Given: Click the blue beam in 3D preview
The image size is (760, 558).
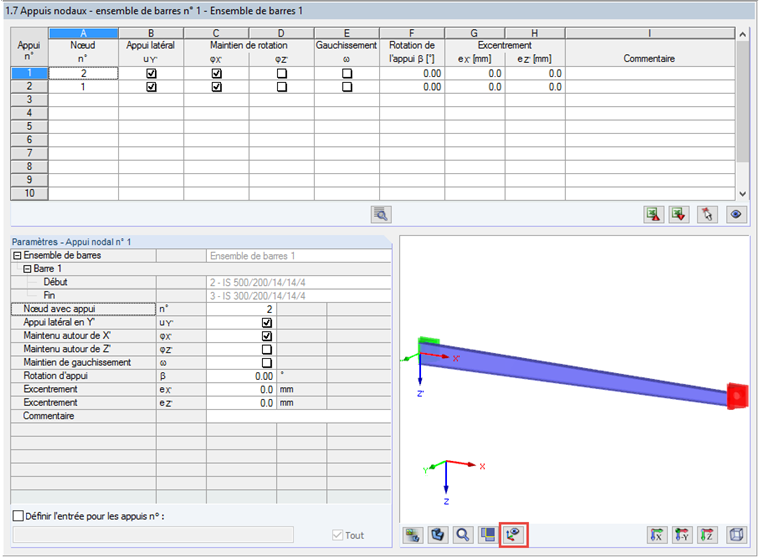Looking at the screenshot, I should (574, 376).
